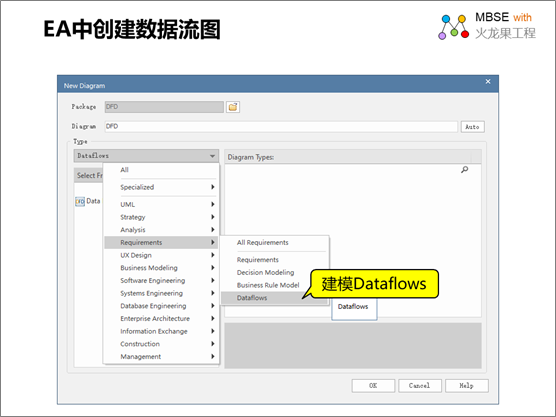The image size is (556, 417).
Task: Click the Cancel button
Action: pos(420,385)
